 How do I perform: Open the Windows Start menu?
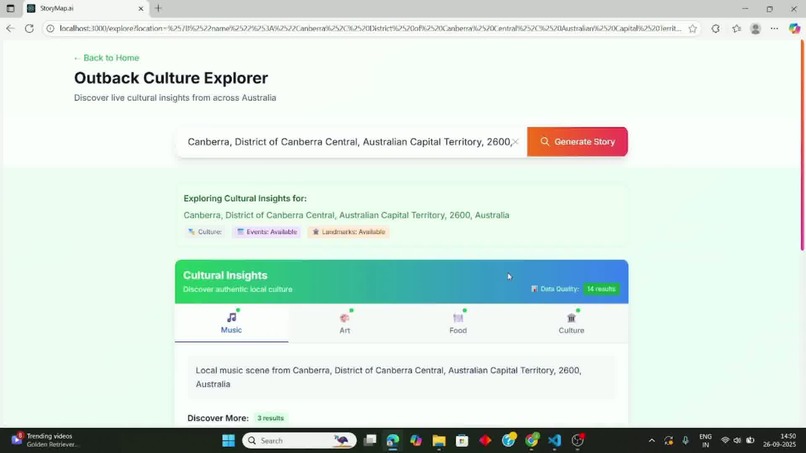tap(228, 441)
